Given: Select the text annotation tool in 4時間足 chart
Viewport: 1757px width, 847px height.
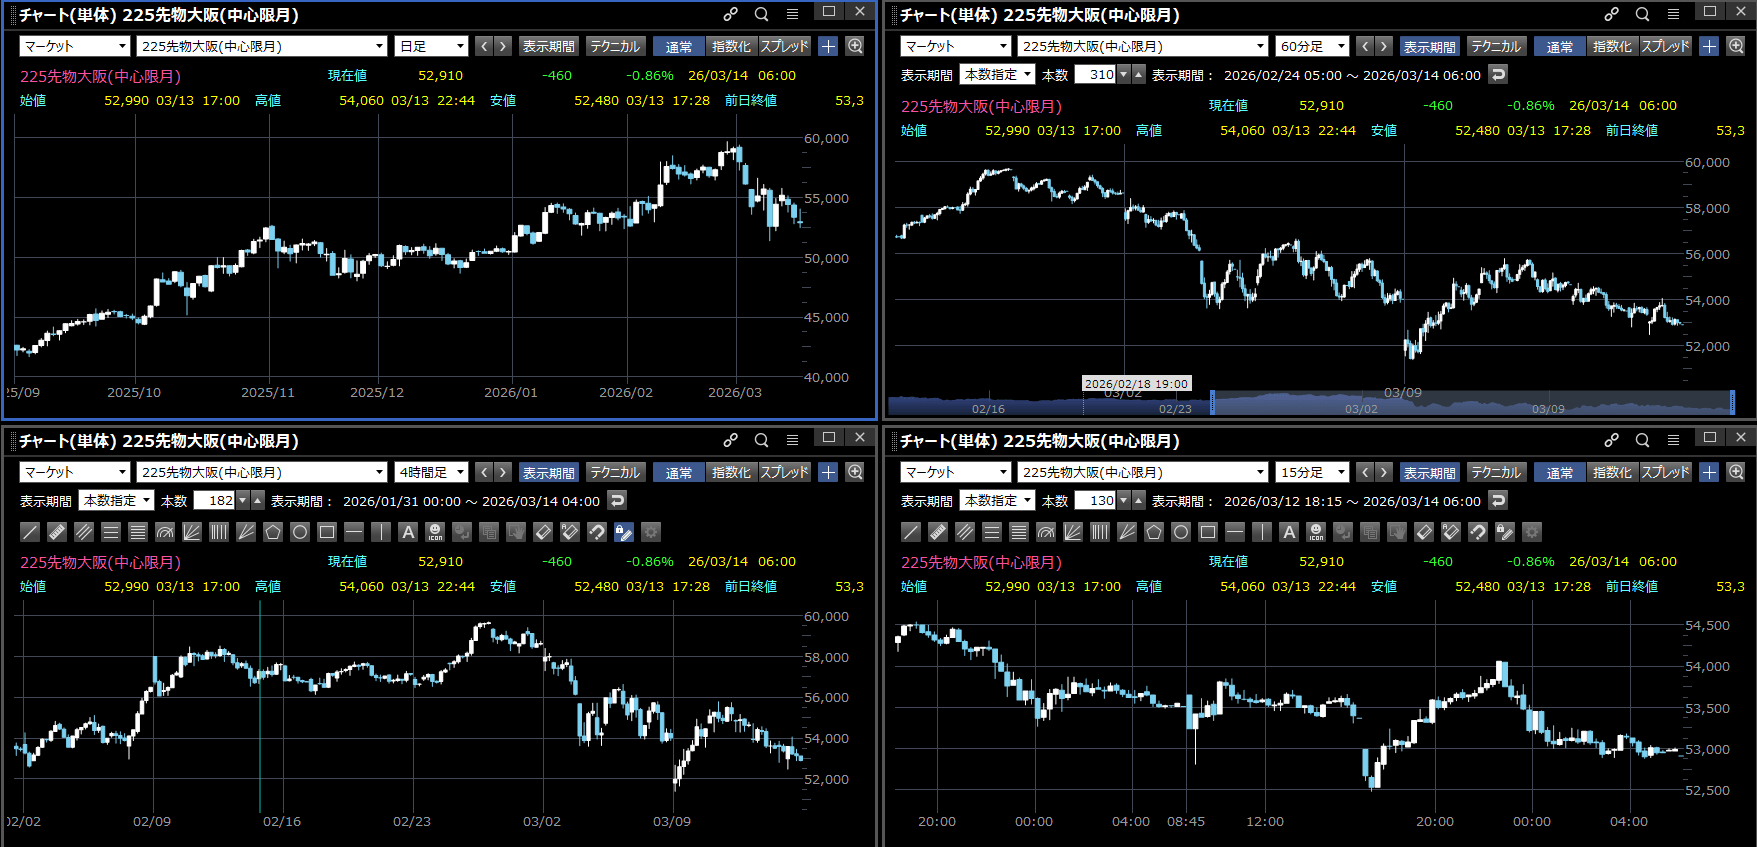Looking at the screenshot, I should (x=408, y=532).
